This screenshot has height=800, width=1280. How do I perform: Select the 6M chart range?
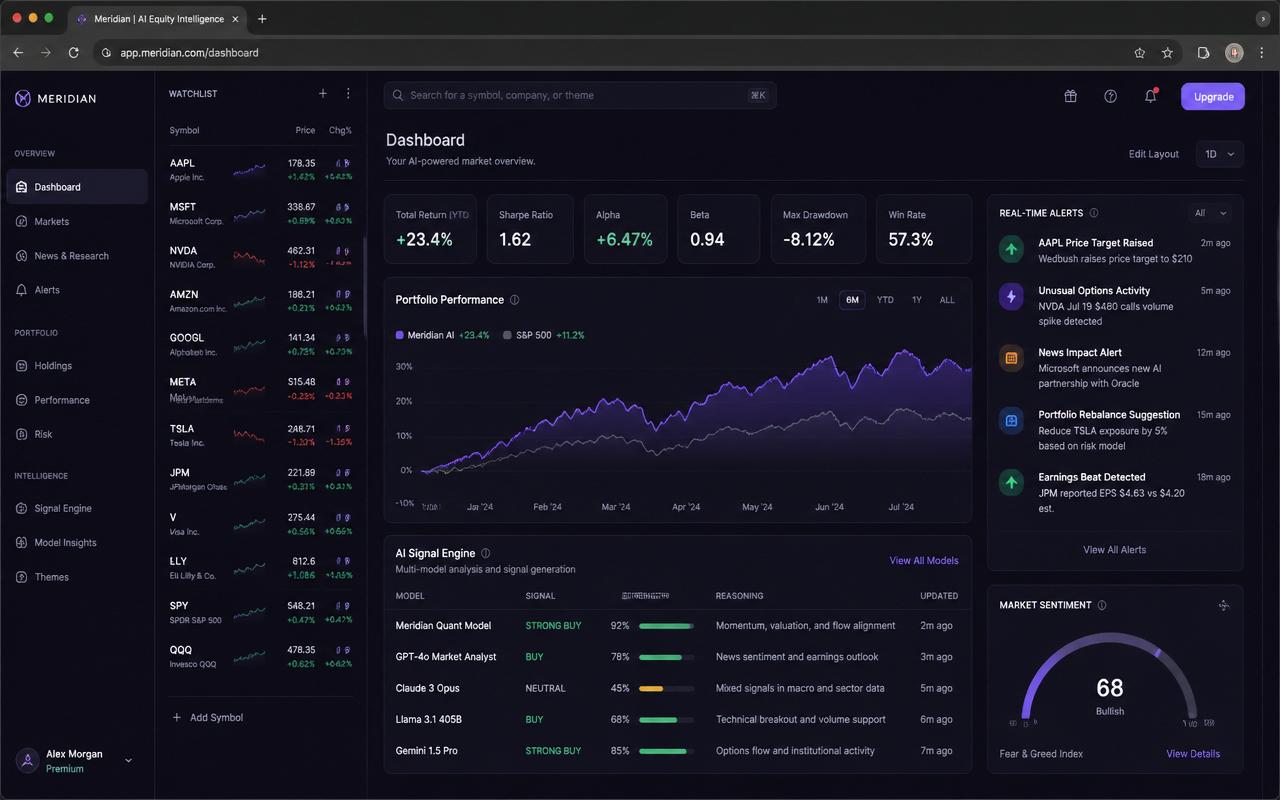click(852, 300)
